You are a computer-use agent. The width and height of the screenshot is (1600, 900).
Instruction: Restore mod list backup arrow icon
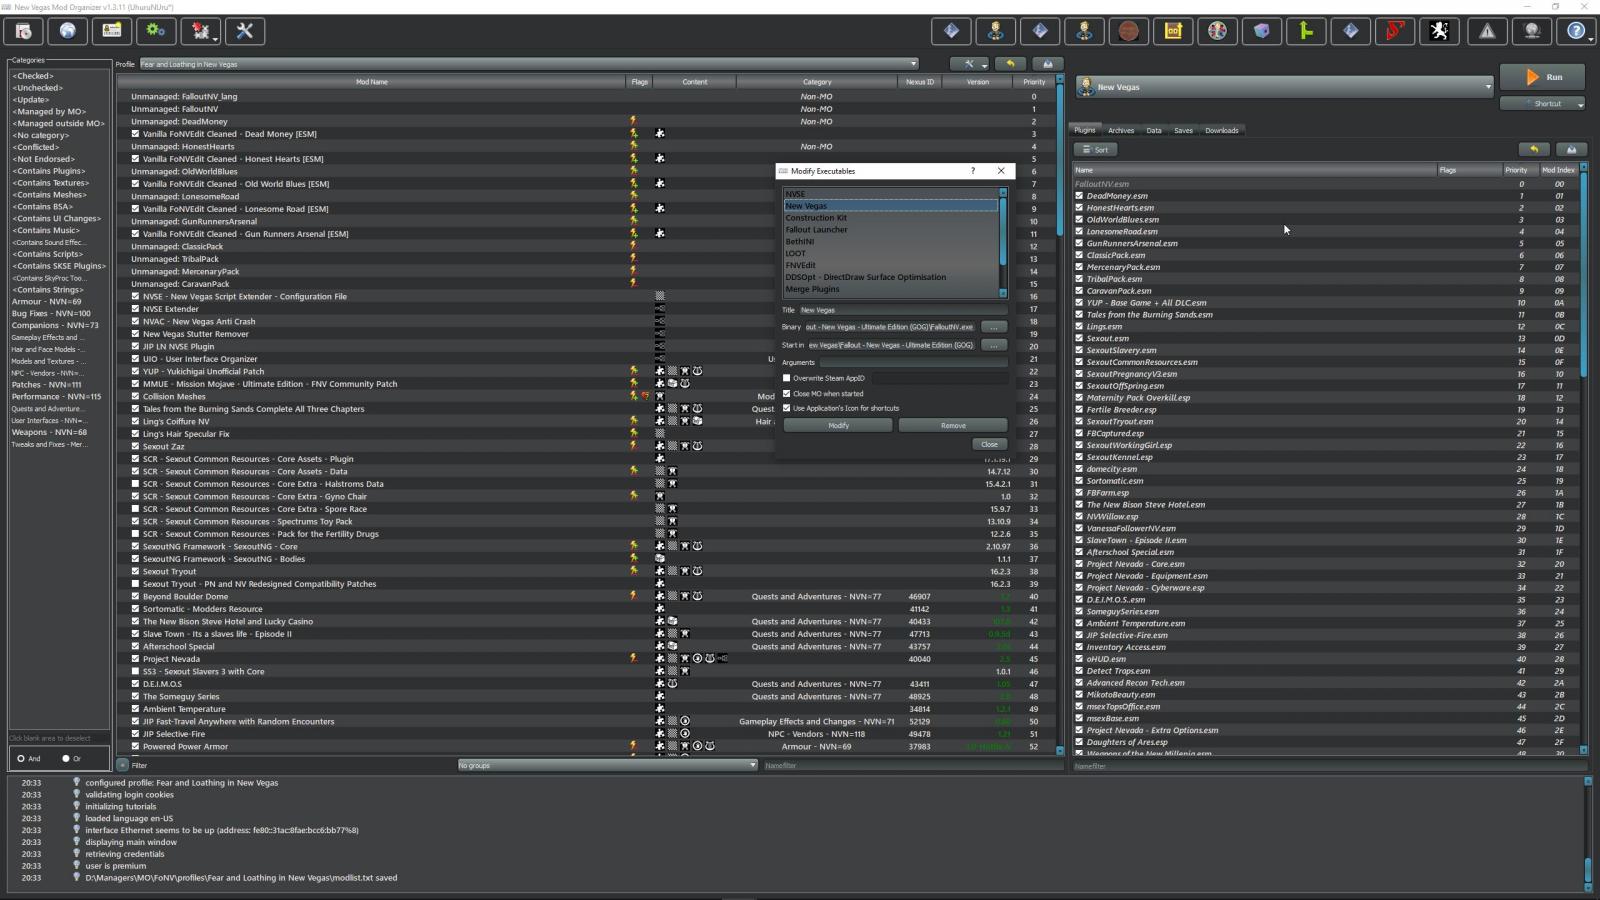click(1010, 64)
